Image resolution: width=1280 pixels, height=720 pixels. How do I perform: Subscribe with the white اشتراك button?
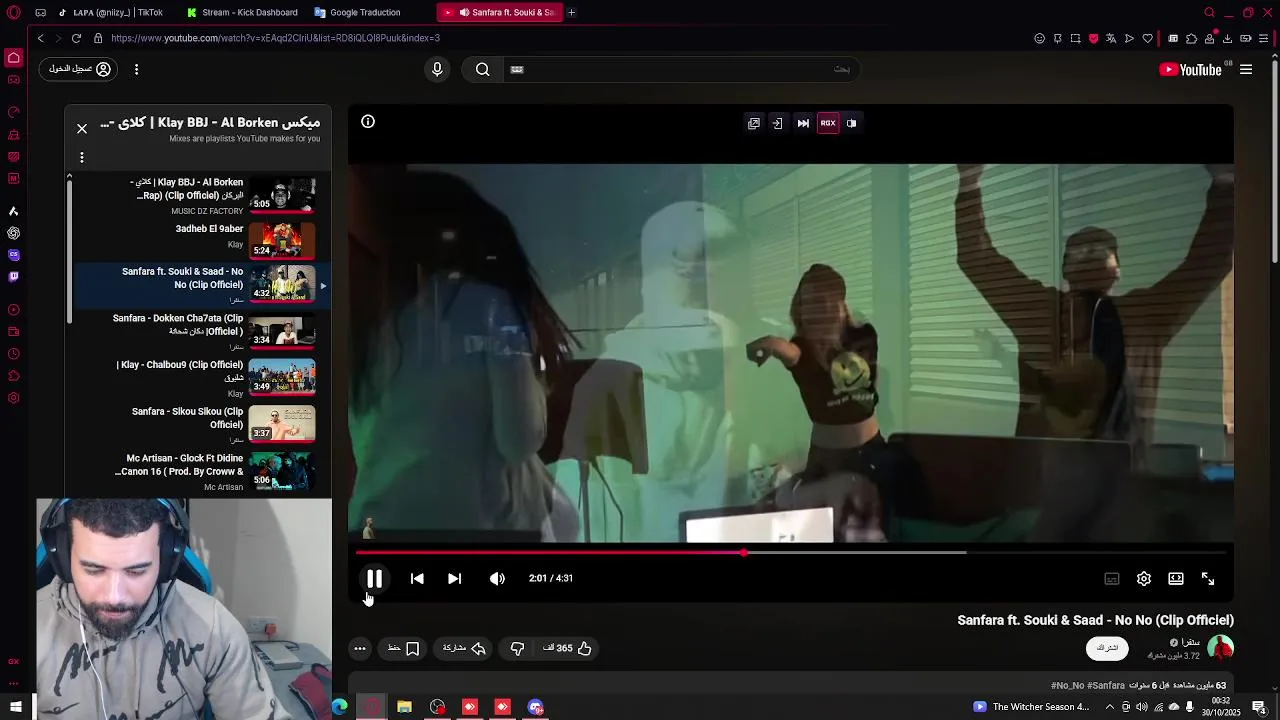point(1107,648)
